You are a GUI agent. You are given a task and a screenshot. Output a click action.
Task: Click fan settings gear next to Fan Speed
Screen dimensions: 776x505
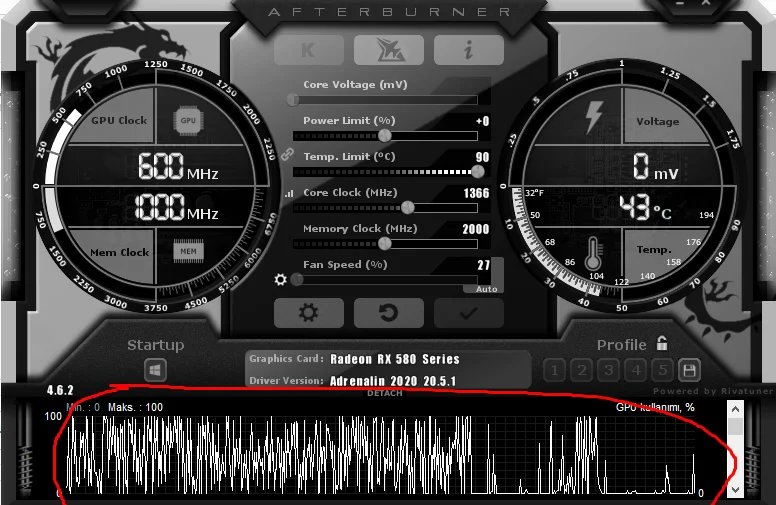pos(281,280)
